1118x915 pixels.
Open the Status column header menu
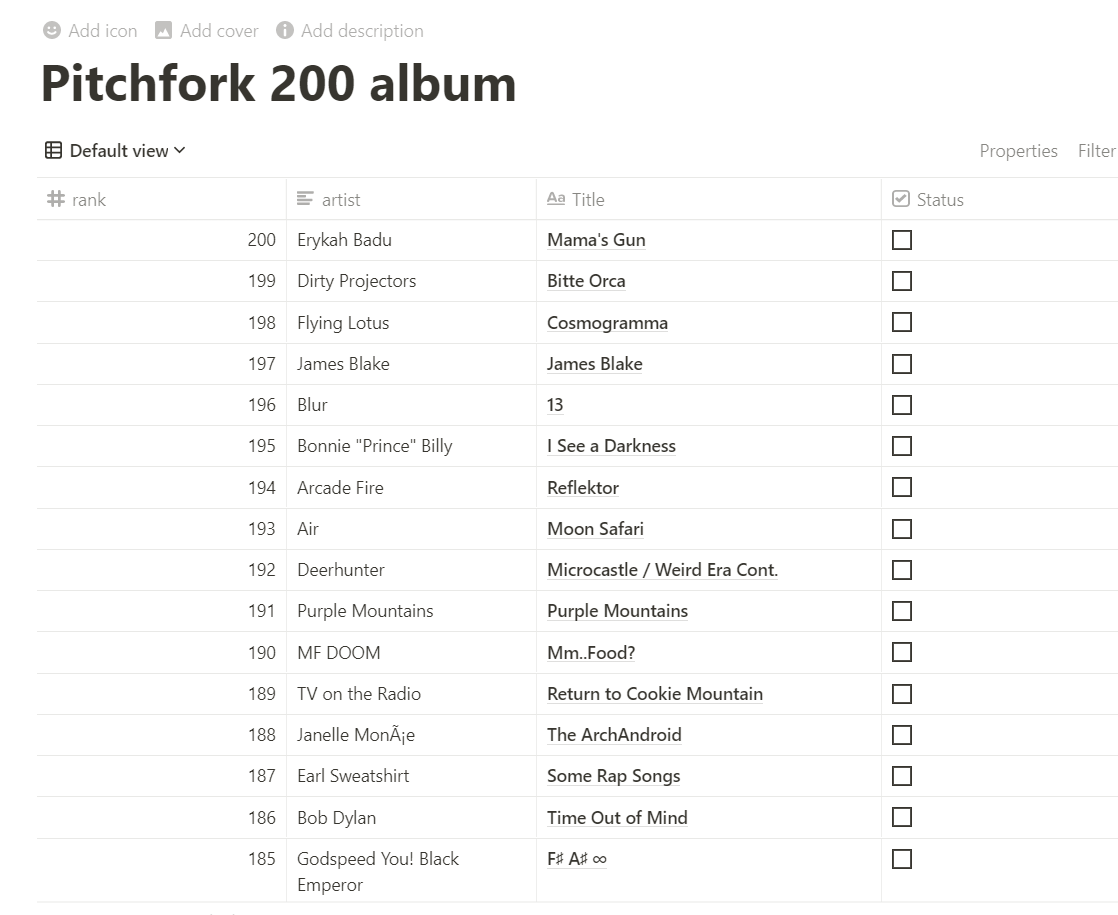(941, 199)
